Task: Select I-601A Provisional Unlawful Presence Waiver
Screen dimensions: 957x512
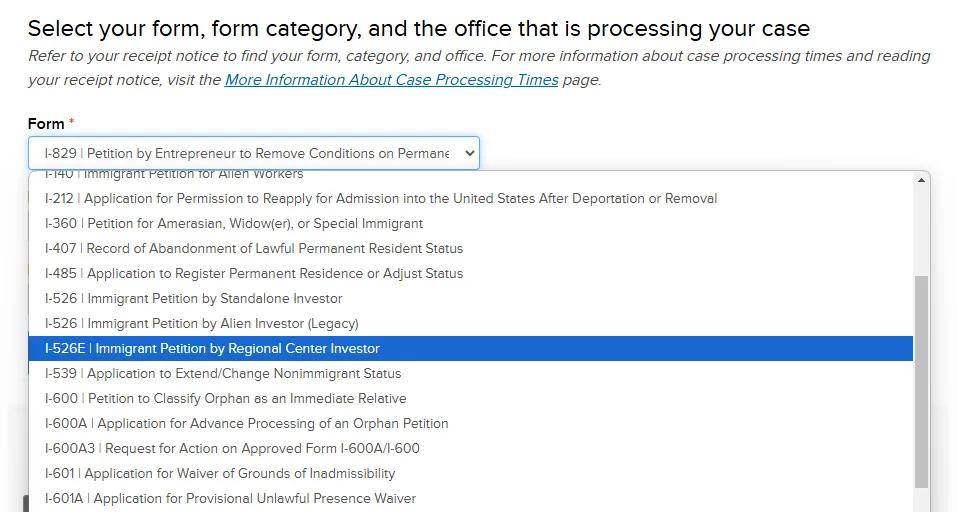Action: 230,498
